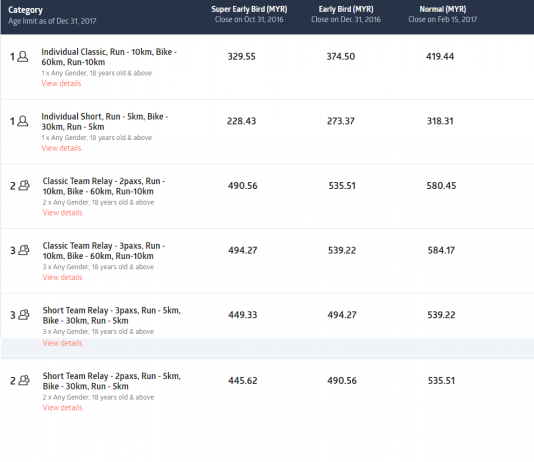Open View details for Individual Classic
The image size is (534, 462).
61,83
